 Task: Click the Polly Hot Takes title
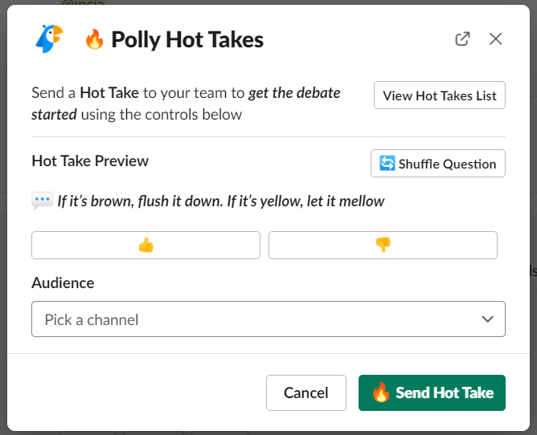(187, 40)
